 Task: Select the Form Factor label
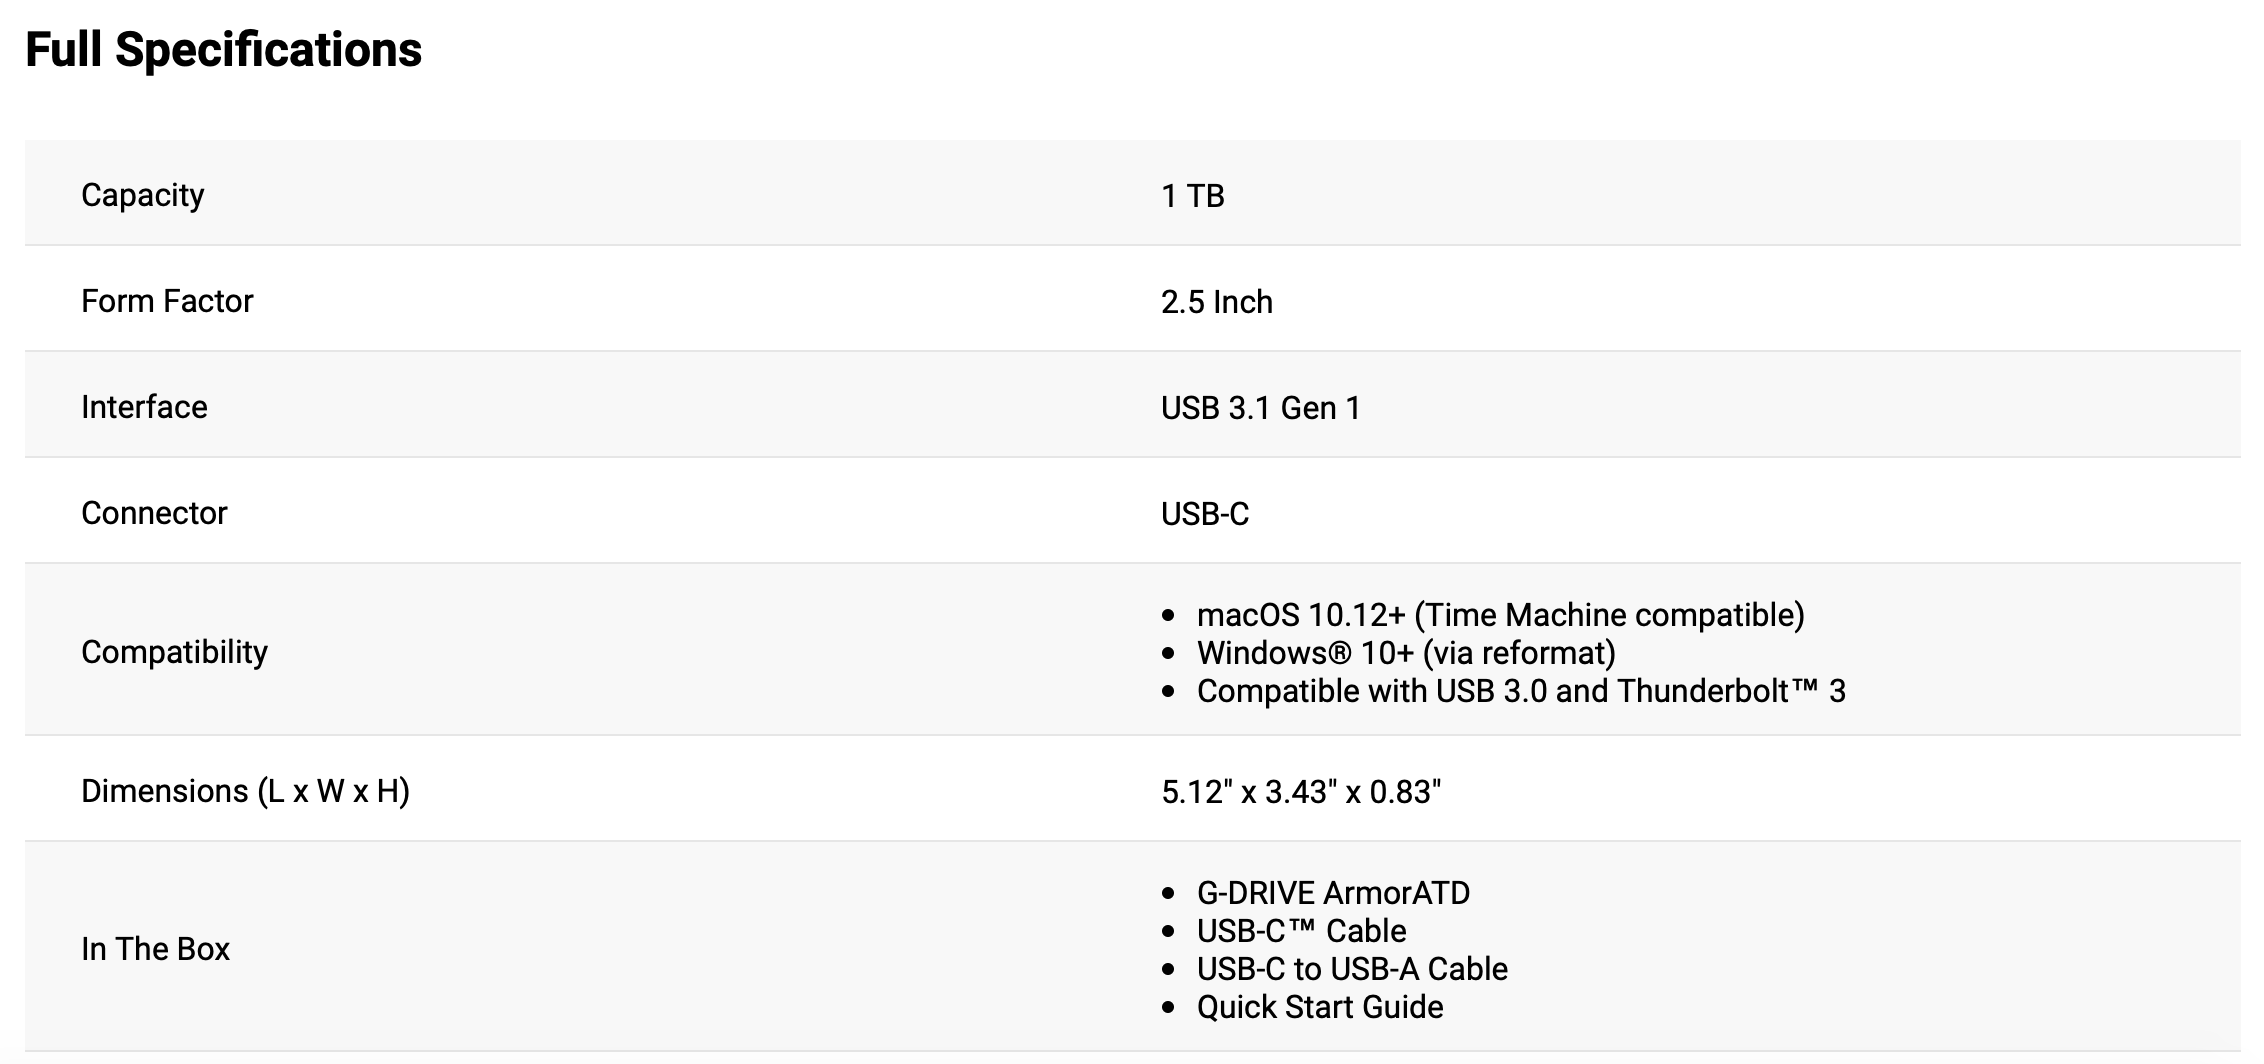(x=167, y=301)
